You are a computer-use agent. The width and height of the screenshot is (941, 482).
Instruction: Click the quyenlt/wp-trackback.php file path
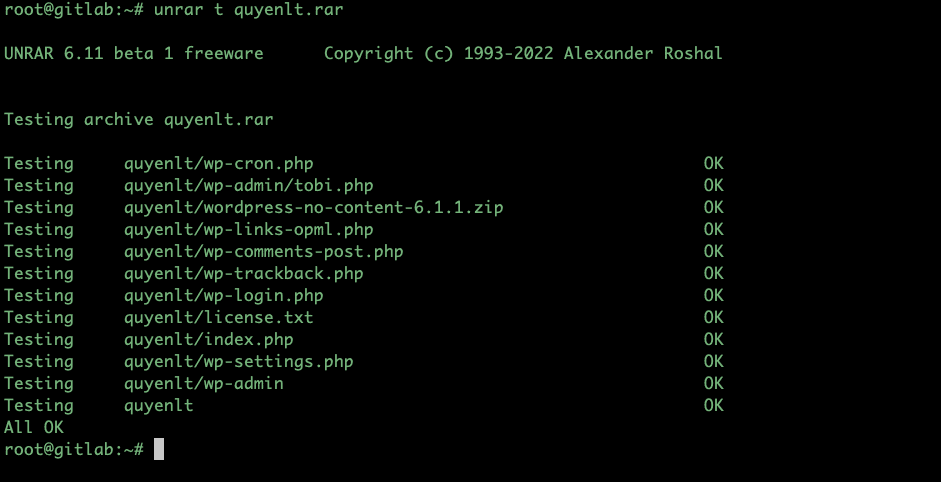coord(244,273)
